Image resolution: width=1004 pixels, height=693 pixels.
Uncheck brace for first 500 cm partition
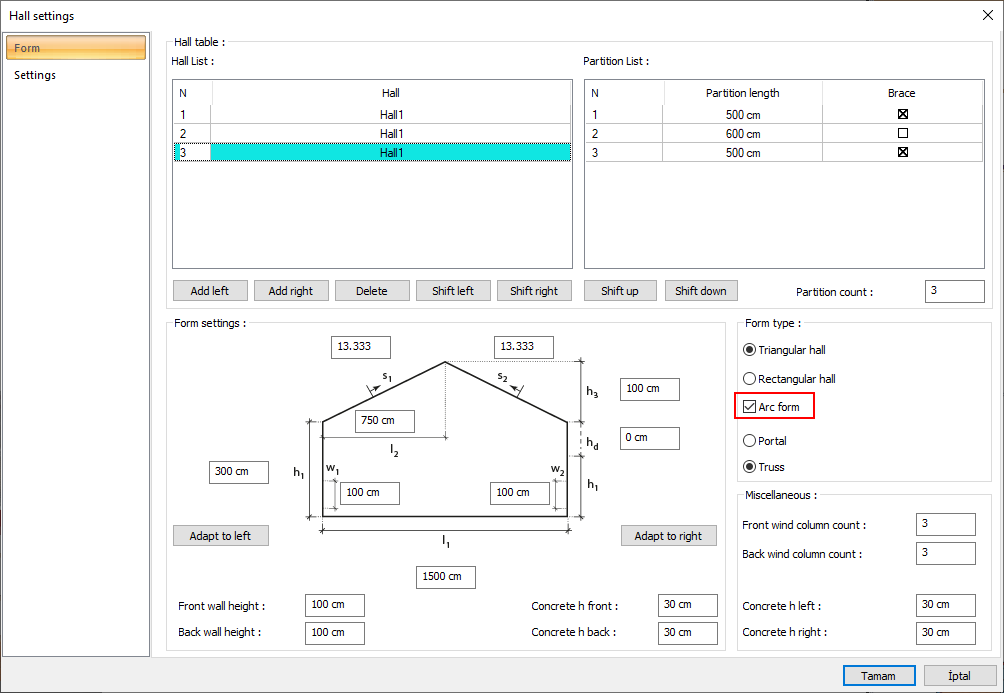[x=902, y=114]
